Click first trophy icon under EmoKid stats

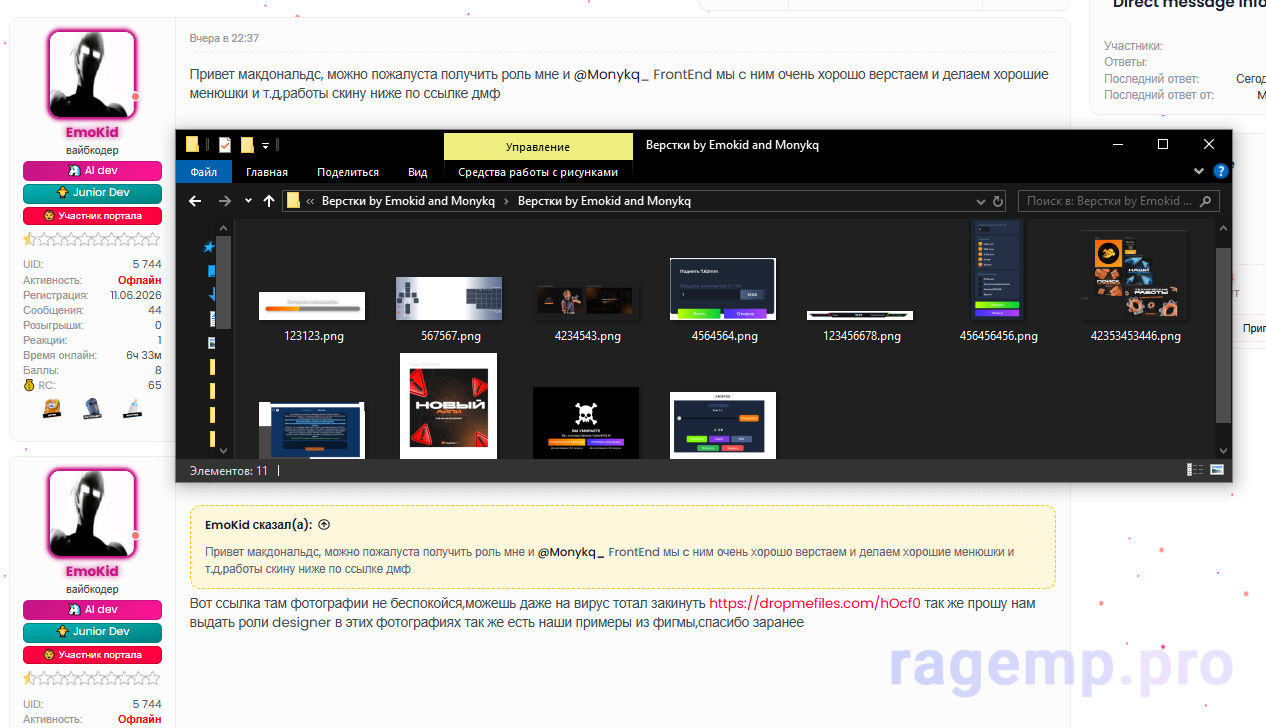pyautogui.click(x=52, y=408)
